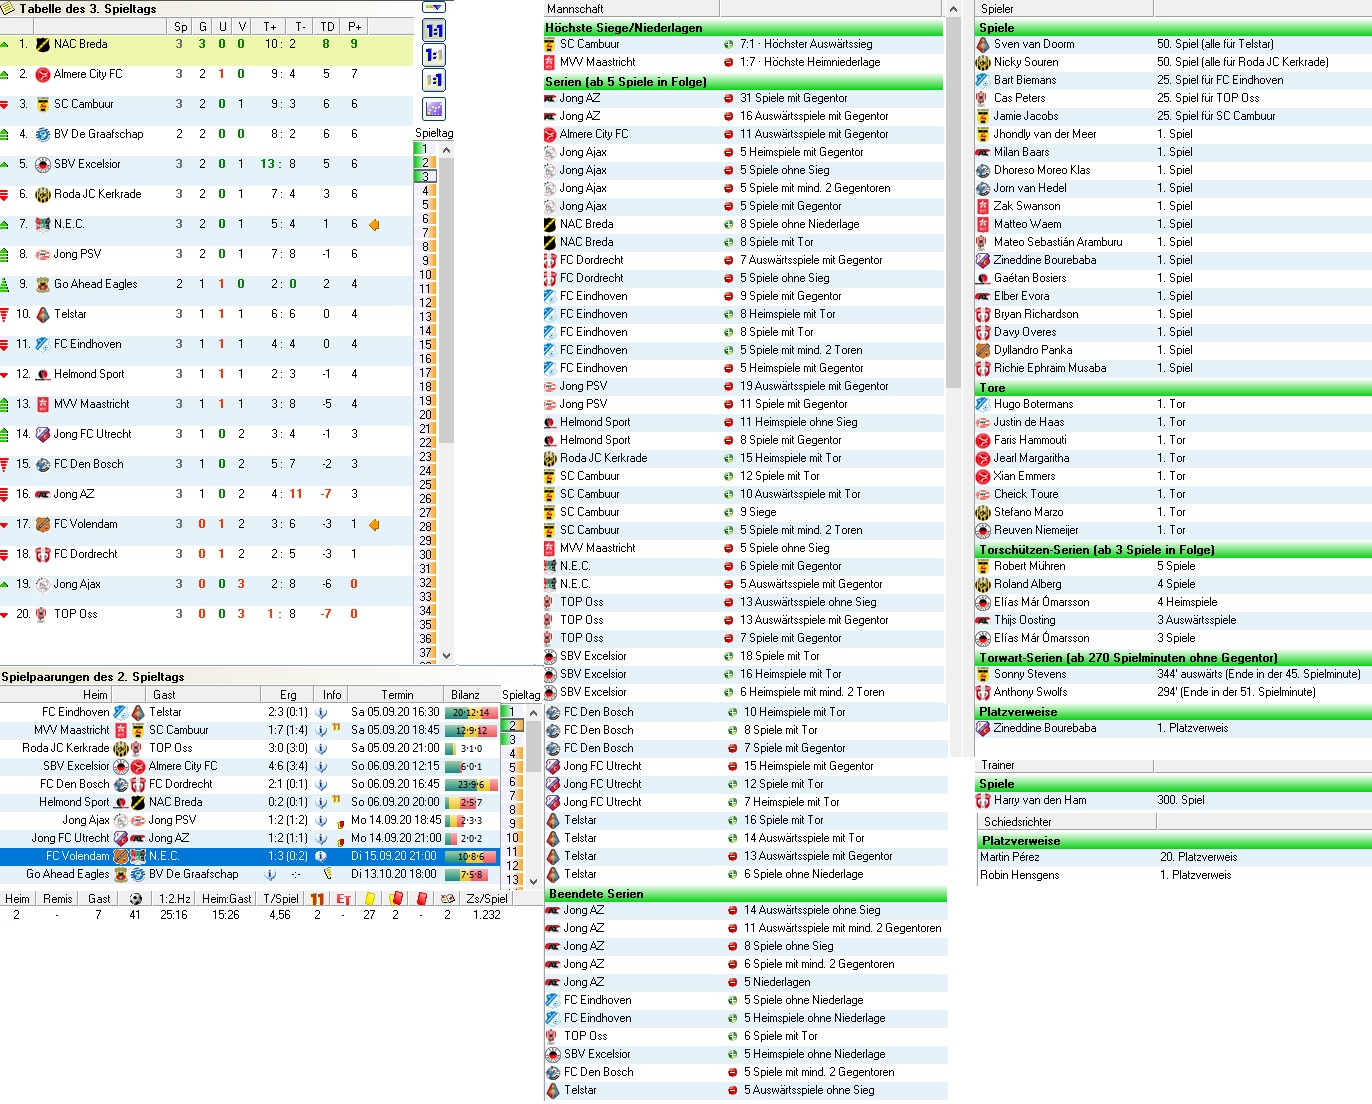1372x1104 pixels.
Task: Click the orange arrow marker on the N.E.C. table row
Action: tap(374, 225)
